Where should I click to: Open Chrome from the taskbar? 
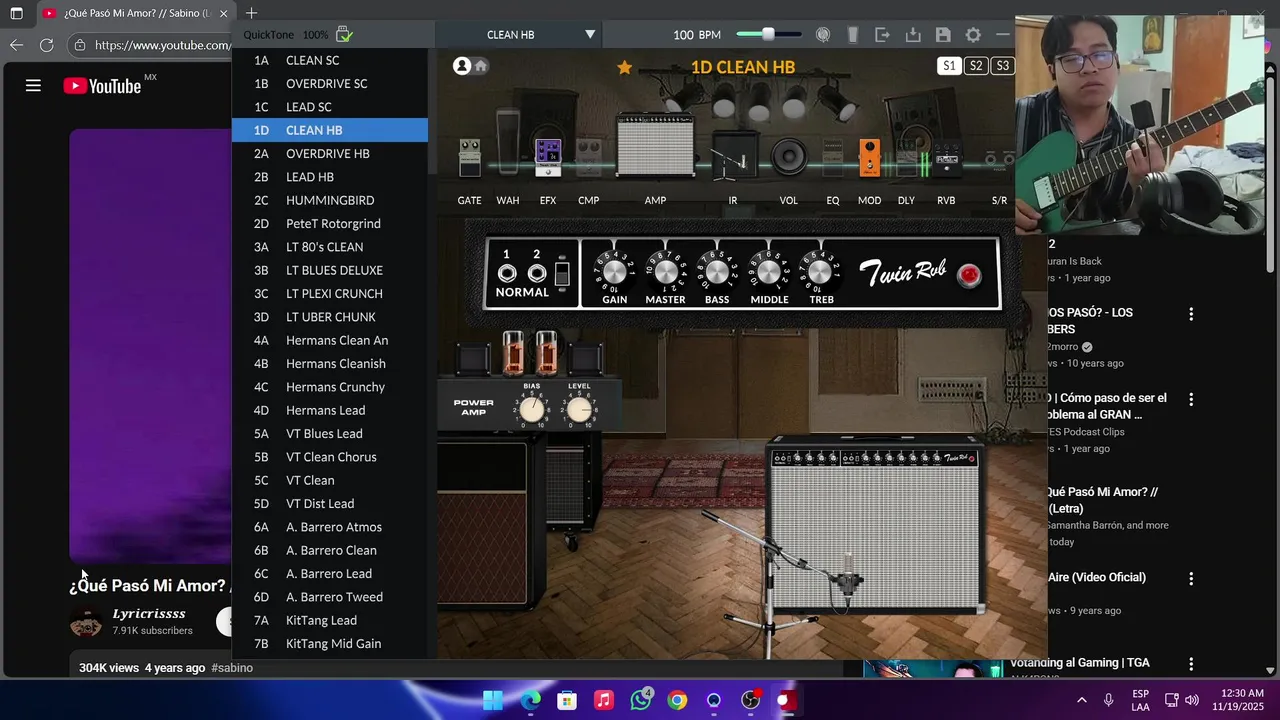click(x=678, y=700)
